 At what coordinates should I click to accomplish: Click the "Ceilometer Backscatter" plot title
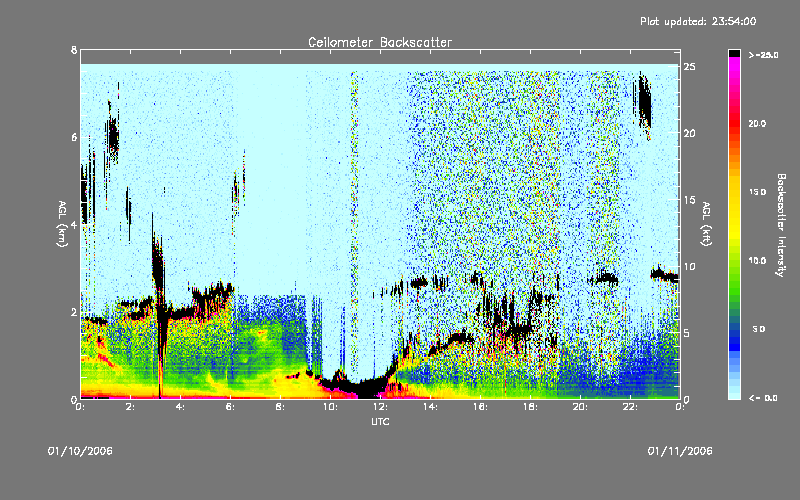coord(380,42)
